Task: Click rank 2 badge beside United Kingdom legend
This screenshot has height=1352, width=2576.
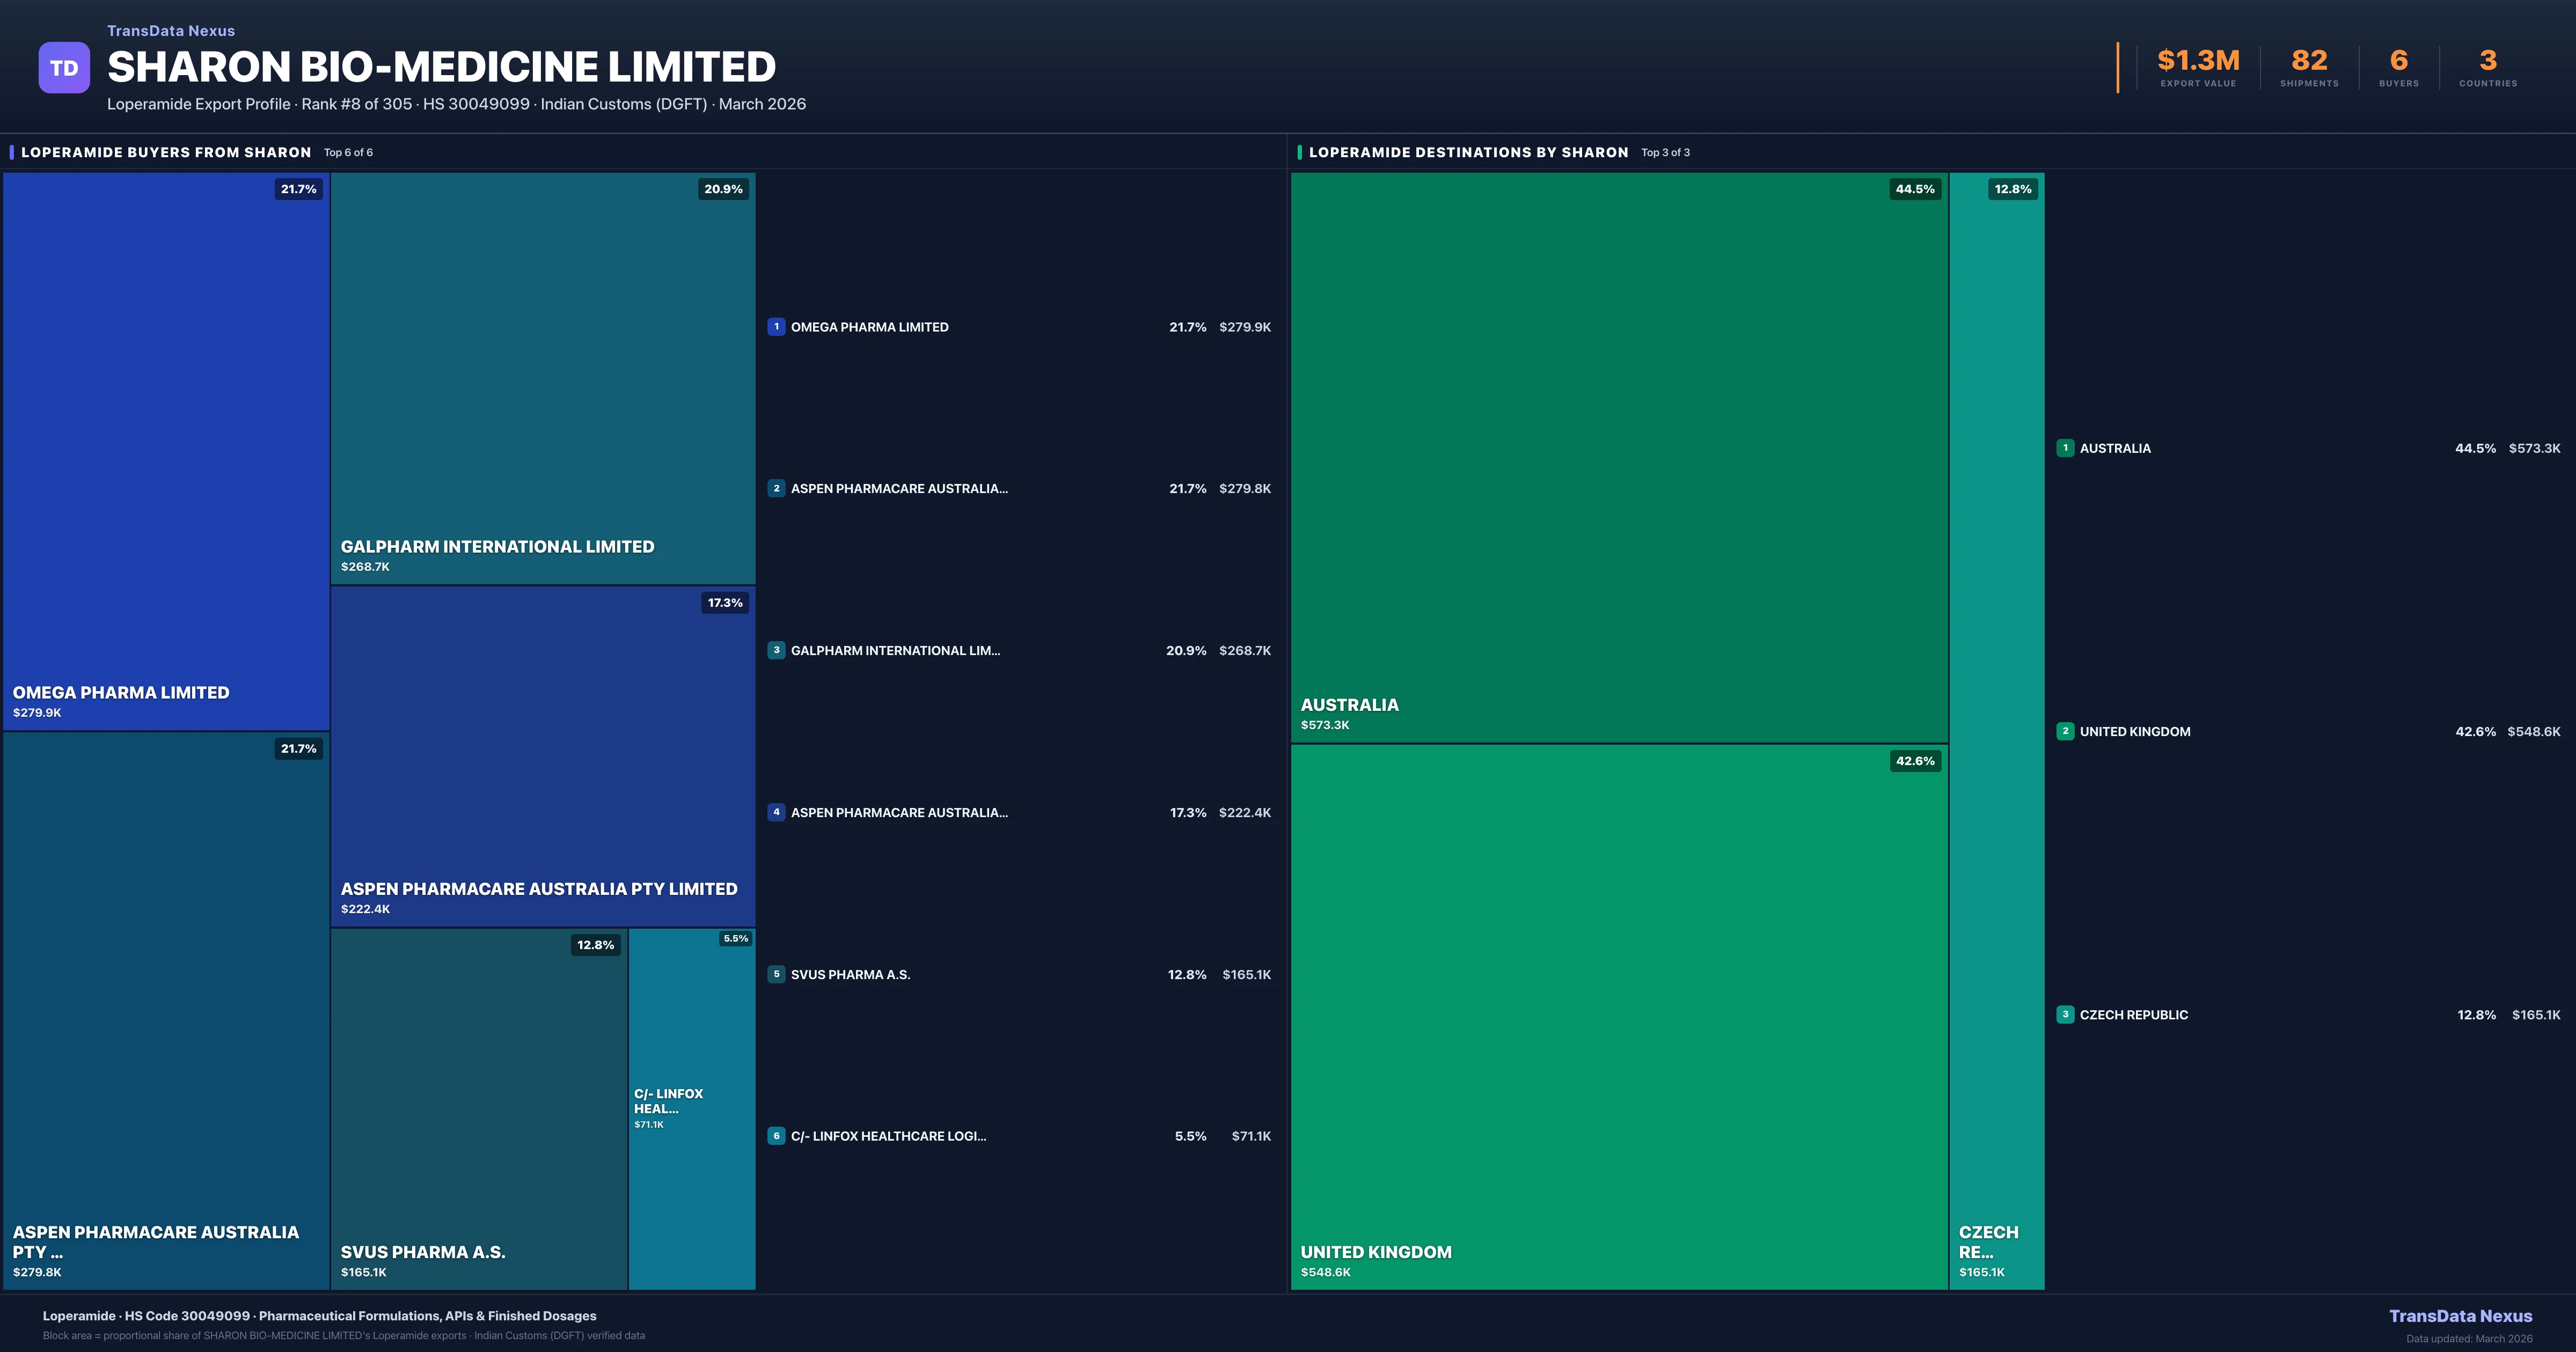Action: 2065,731
